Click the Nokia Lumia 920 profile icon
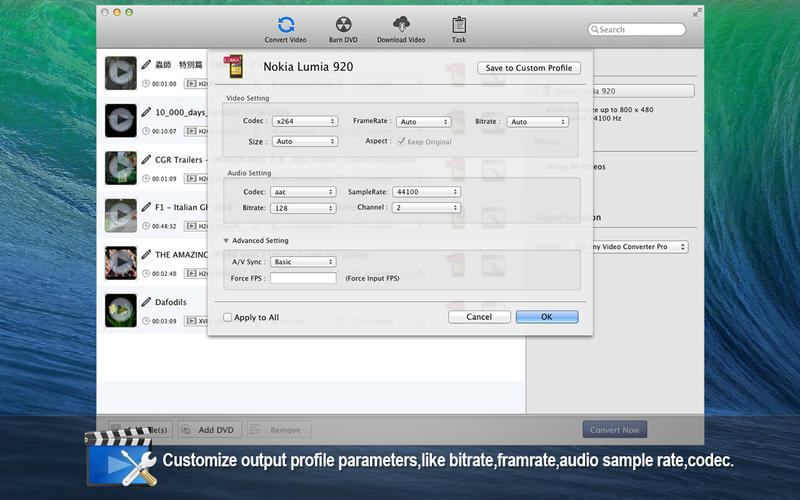Viewport: 800px width, 500px height. point(233,67)
